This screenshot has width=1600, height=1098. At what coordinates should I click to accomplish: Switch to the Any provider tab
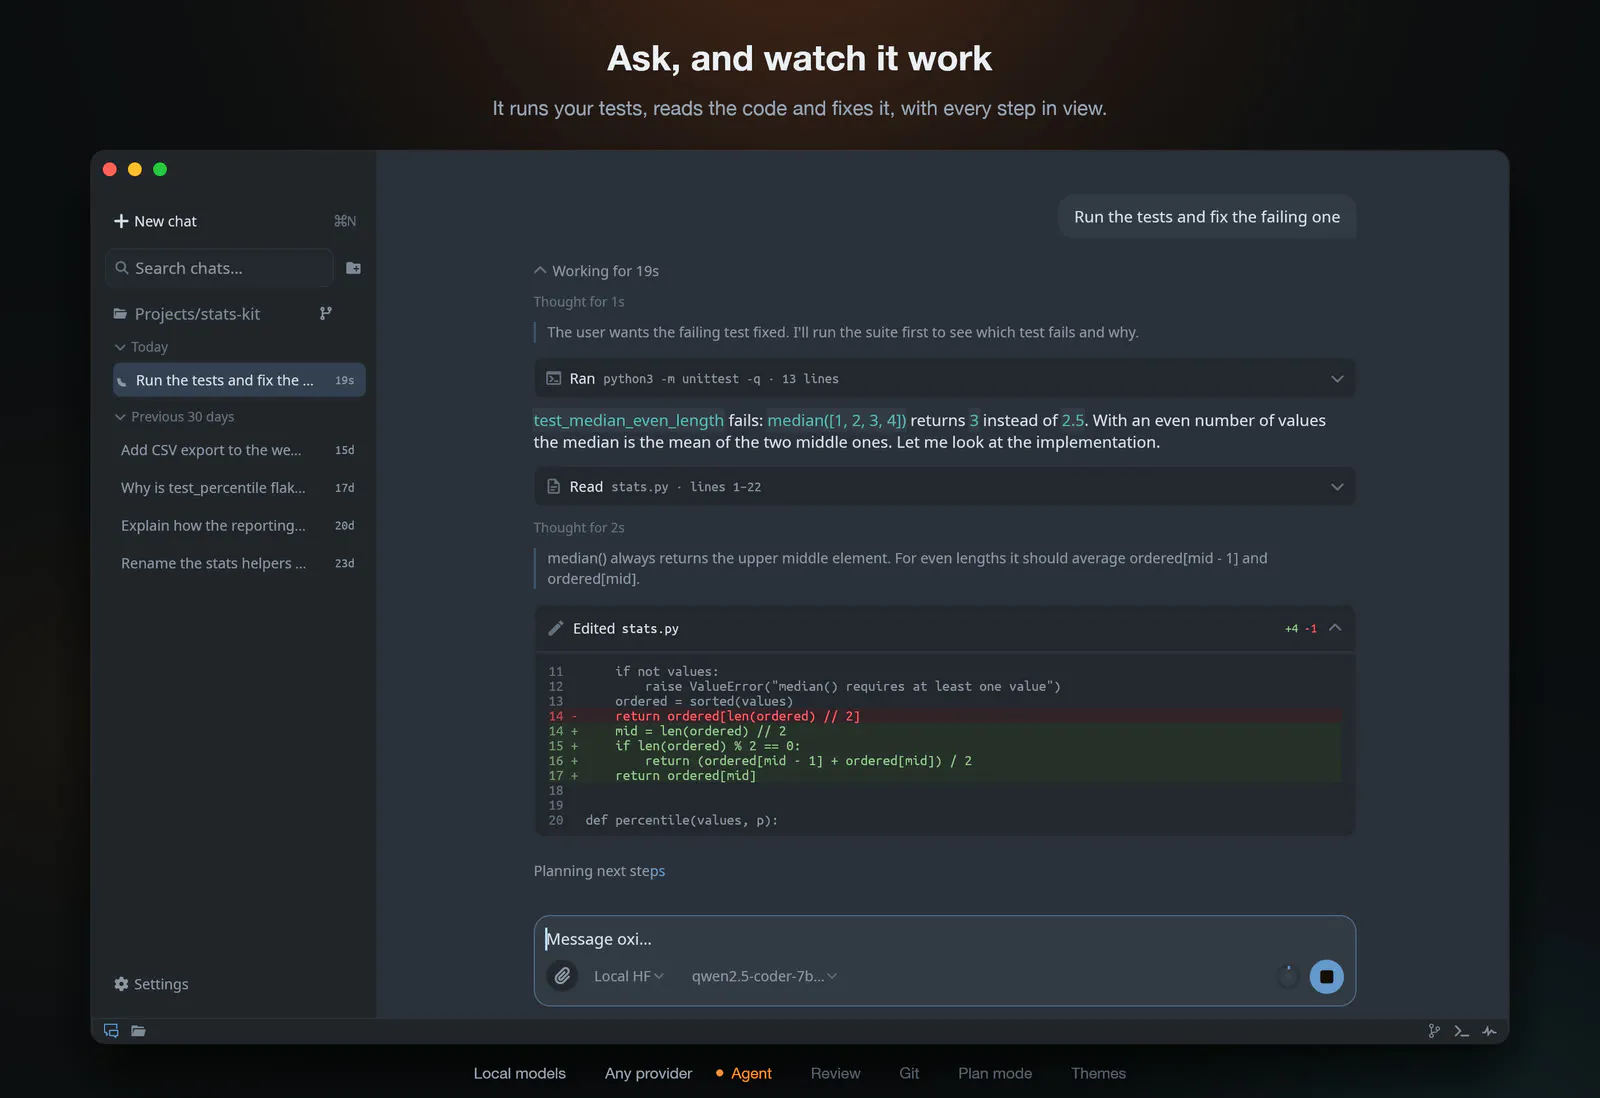point(648,1073)
